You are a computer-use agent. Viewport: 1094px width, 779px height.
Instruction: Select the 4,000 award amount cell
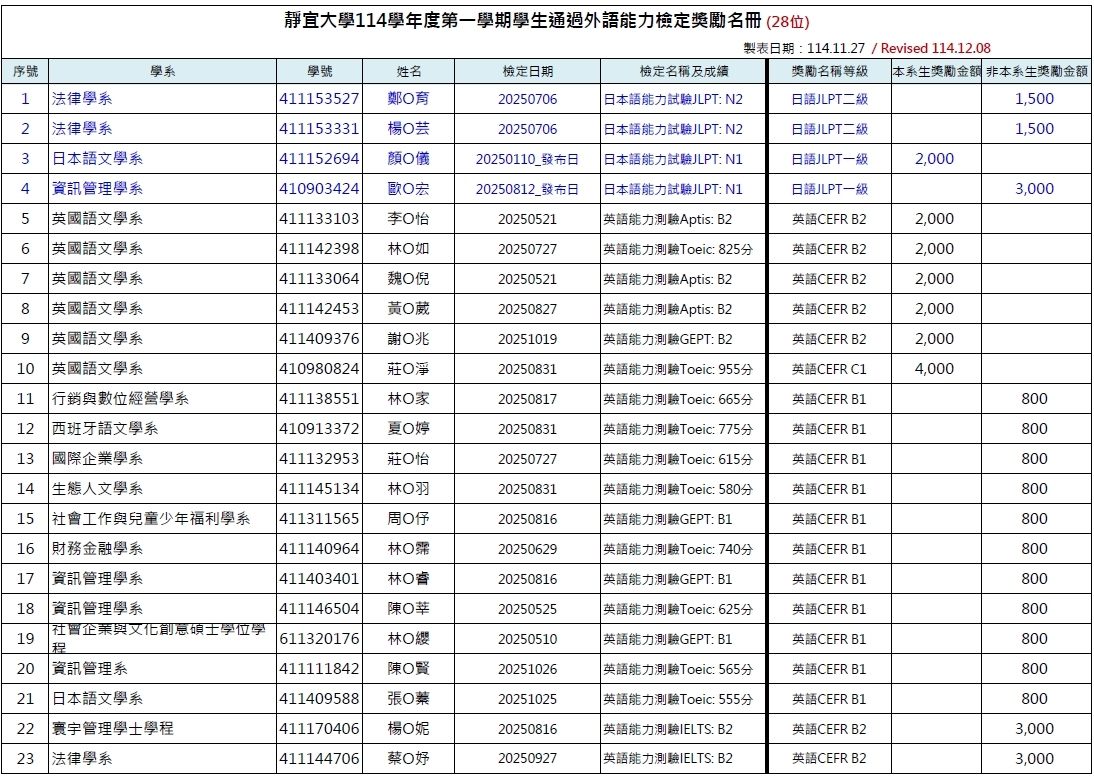pos(934,369)
